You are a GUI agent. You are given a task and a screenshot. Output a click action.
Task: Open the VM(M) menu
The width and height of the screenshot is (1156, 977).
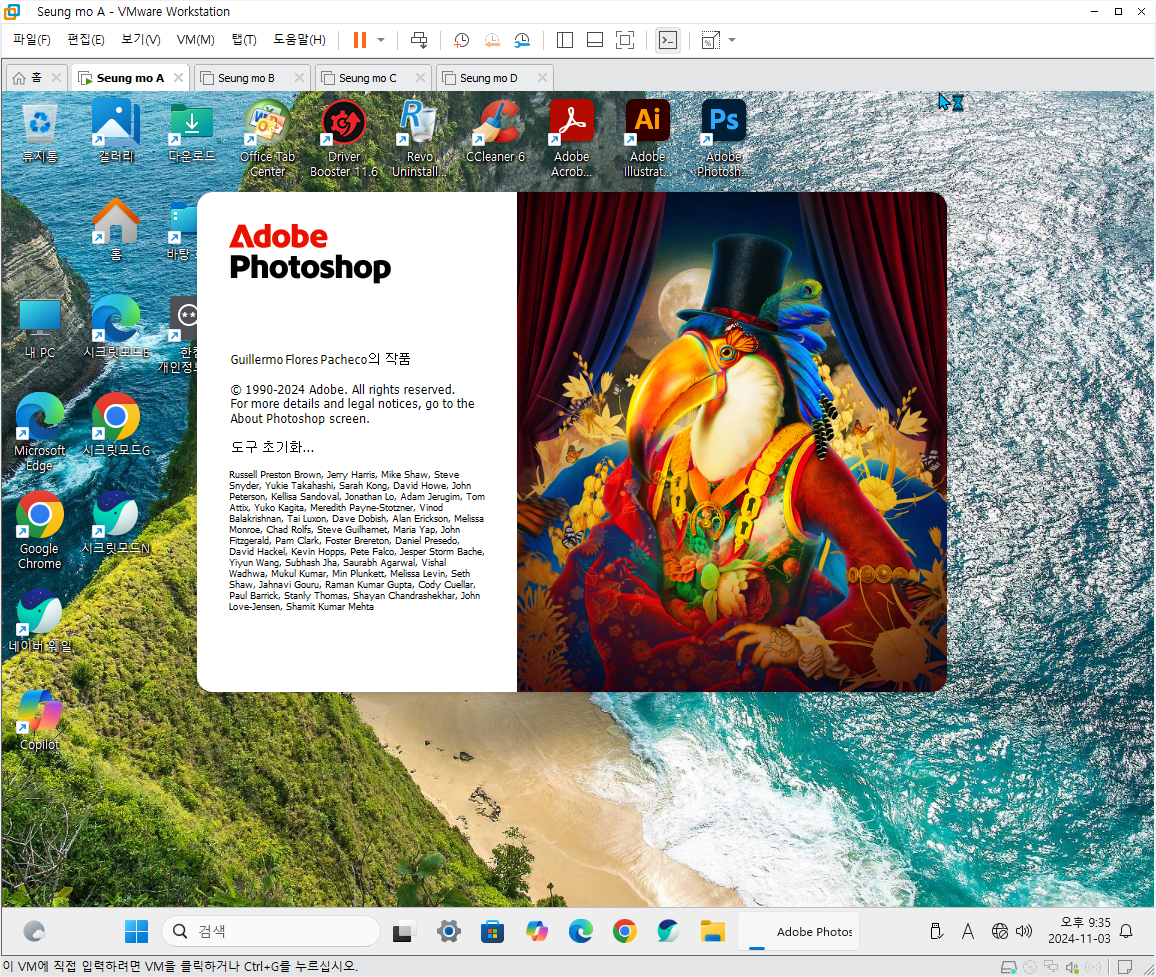(195, 40)
